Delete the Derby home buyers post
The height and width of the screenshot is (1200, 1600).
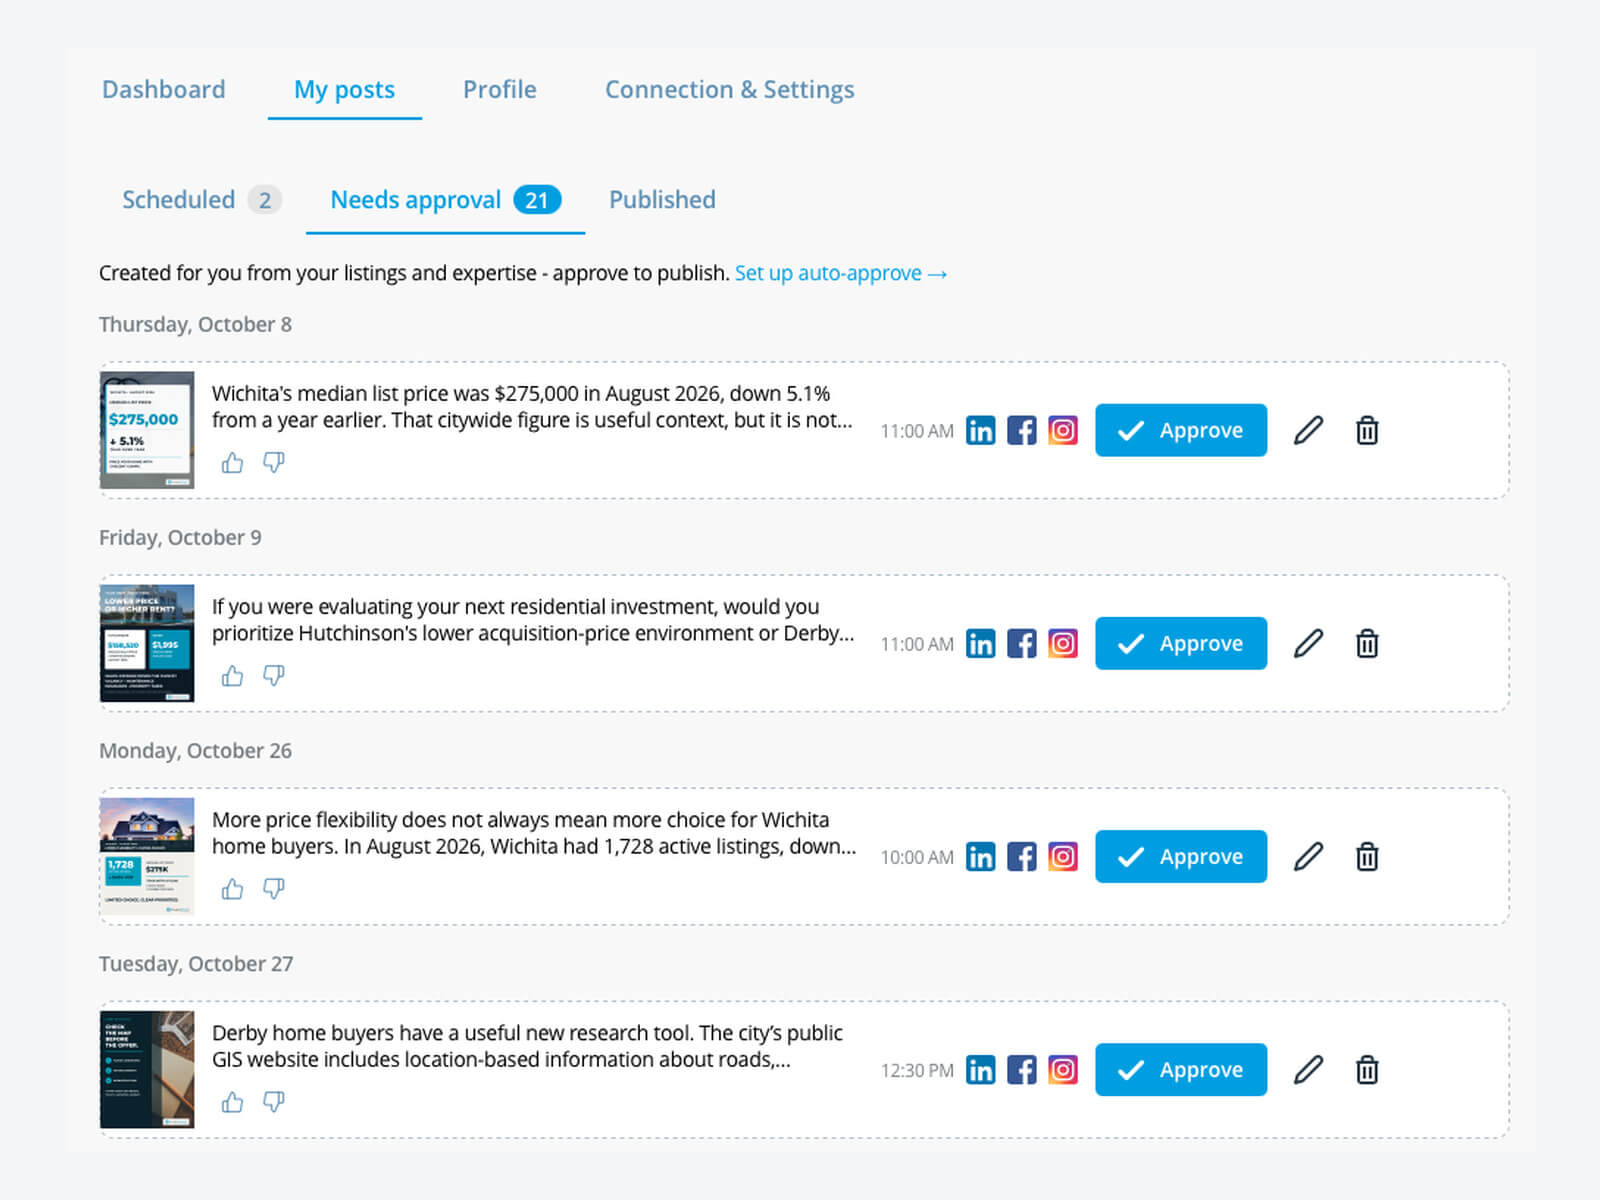pyautogui.click(x=1367, y=1070)
